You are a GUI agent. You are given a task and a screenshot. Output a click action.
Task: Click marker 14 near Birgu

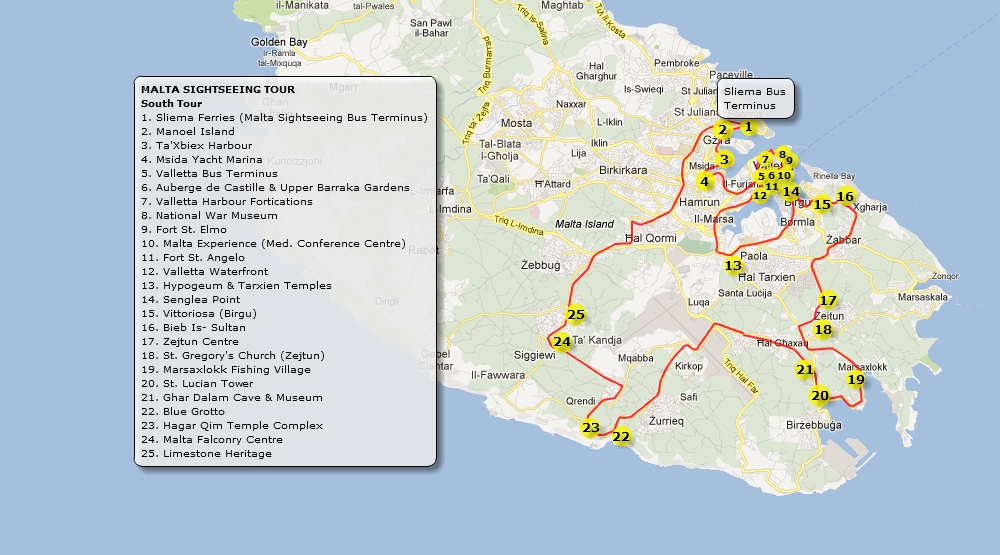point(791,191)
